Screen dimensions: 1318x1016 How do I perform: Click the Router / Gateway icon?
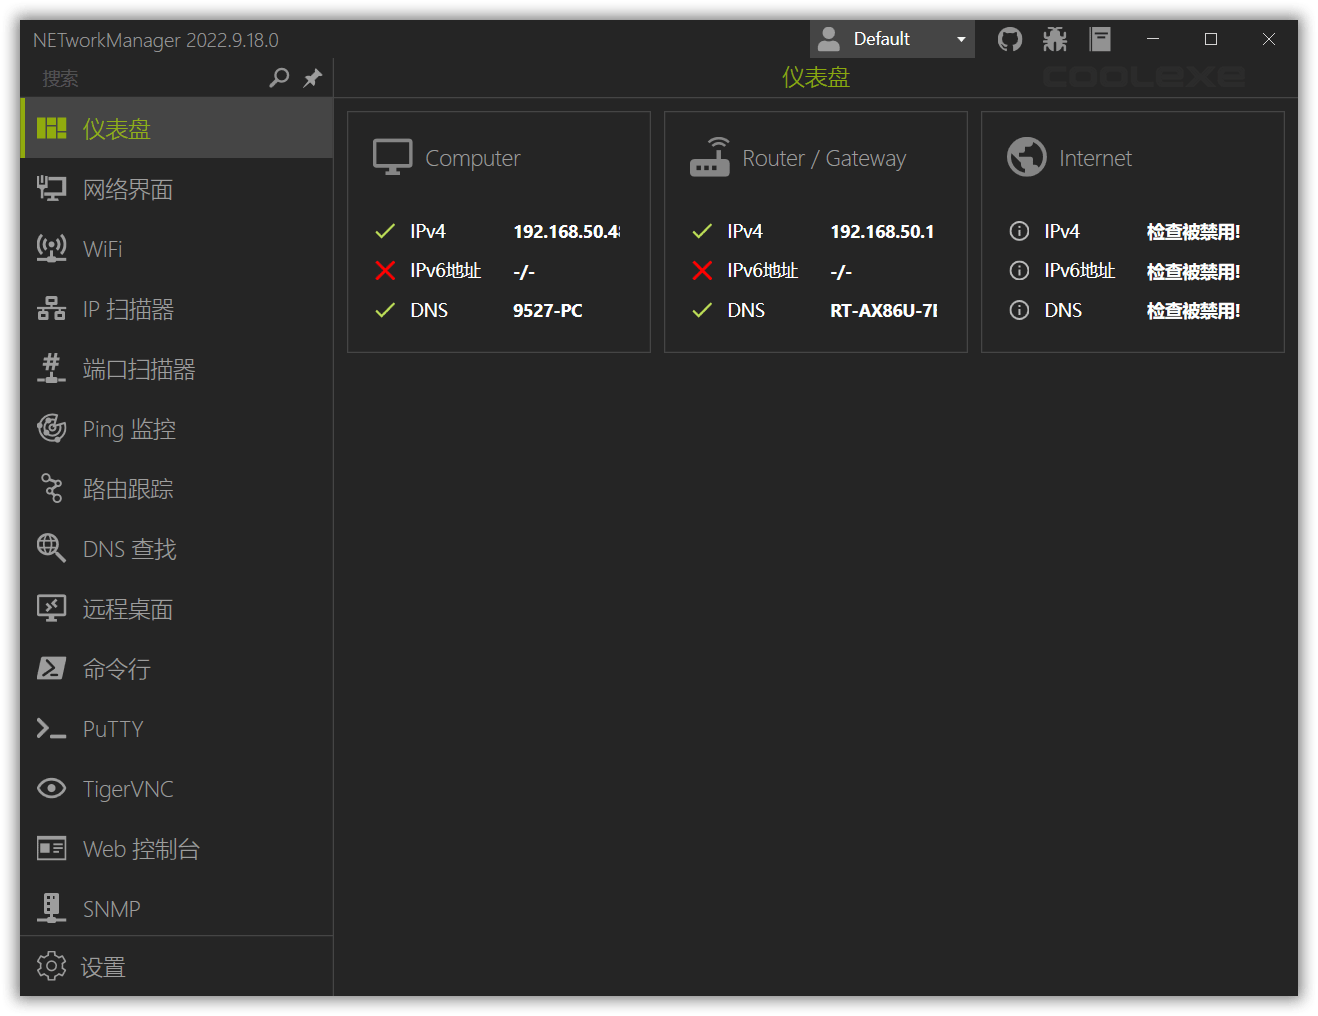point(710,157)
